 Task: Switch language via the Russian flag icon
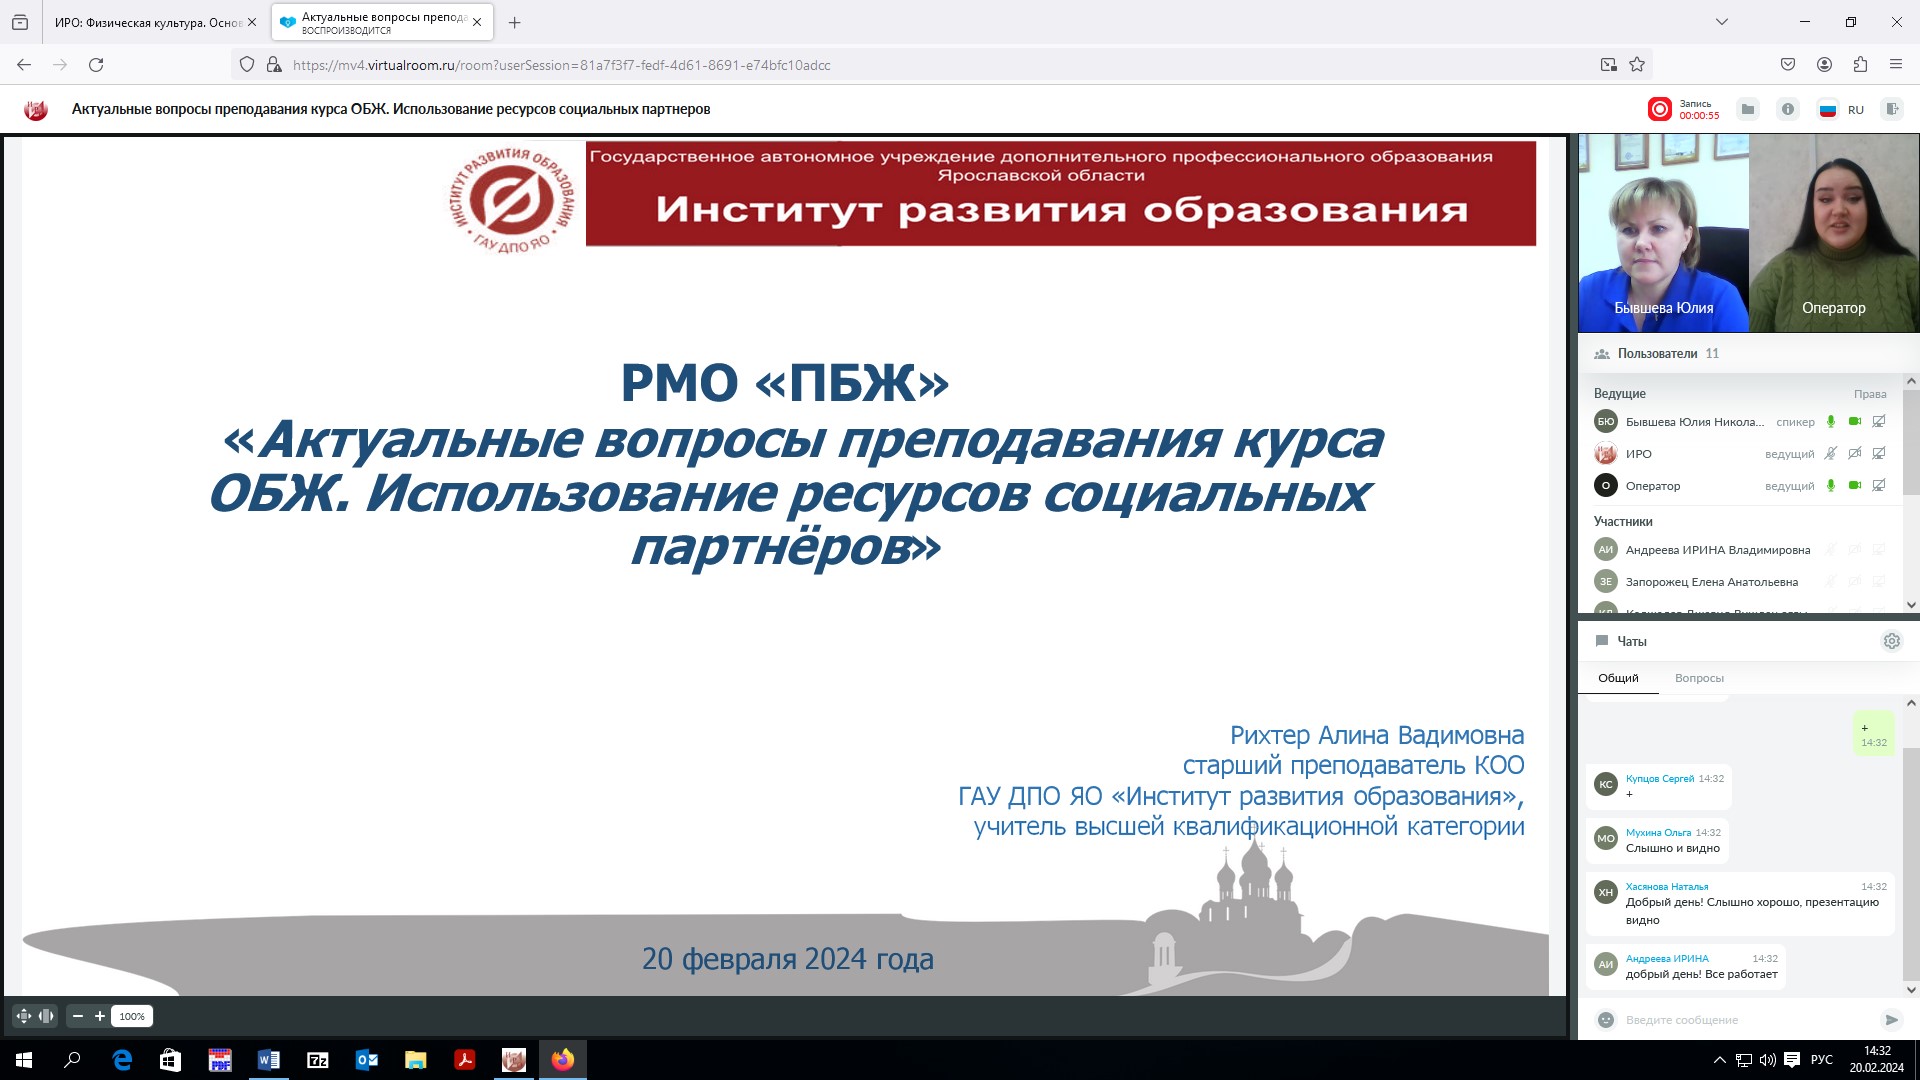[1828, 109]
